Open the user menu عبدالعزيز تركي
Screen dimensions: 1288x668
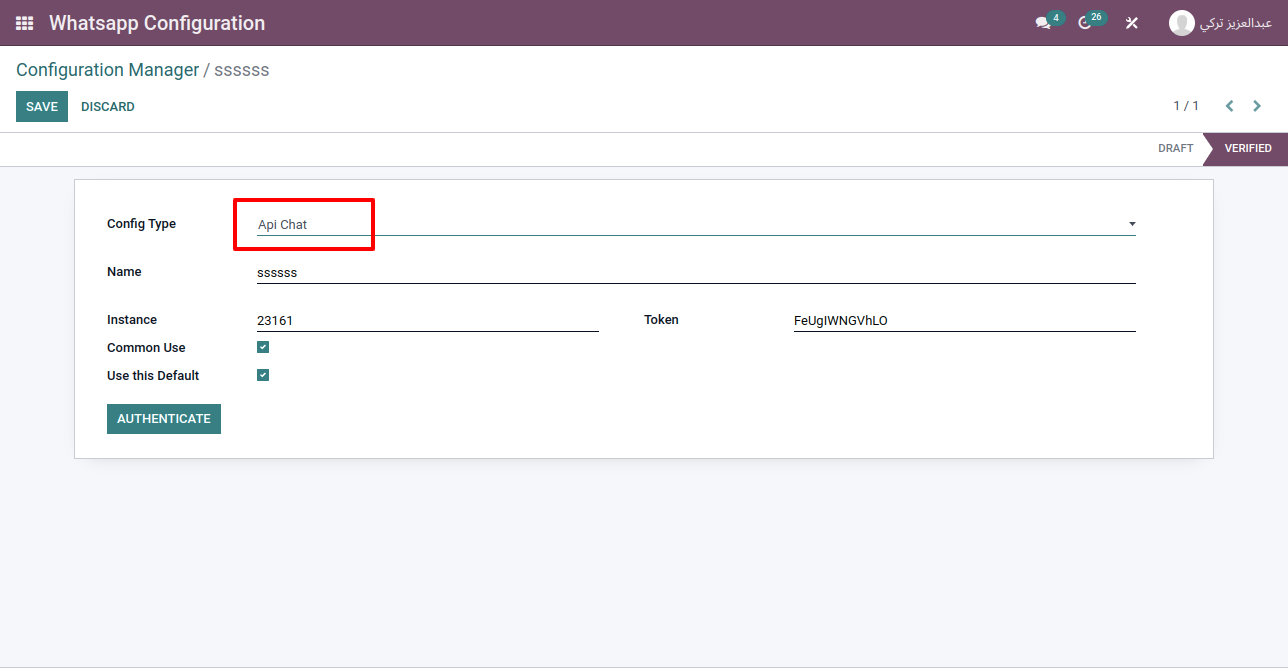click(x=1221, y=22)
